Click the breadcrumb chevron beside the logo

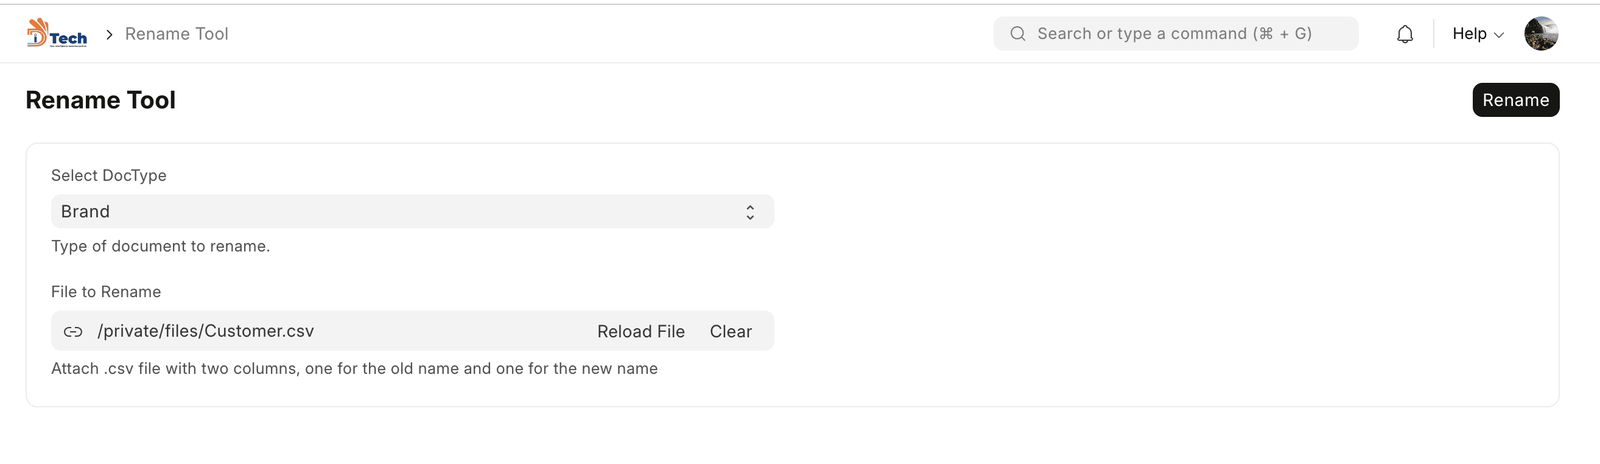point(109,34)
